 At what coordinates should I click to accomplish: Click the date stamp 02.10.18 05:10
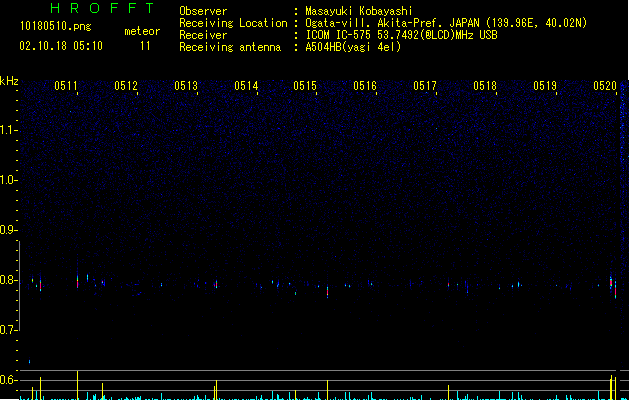click(x=61, y=46)
